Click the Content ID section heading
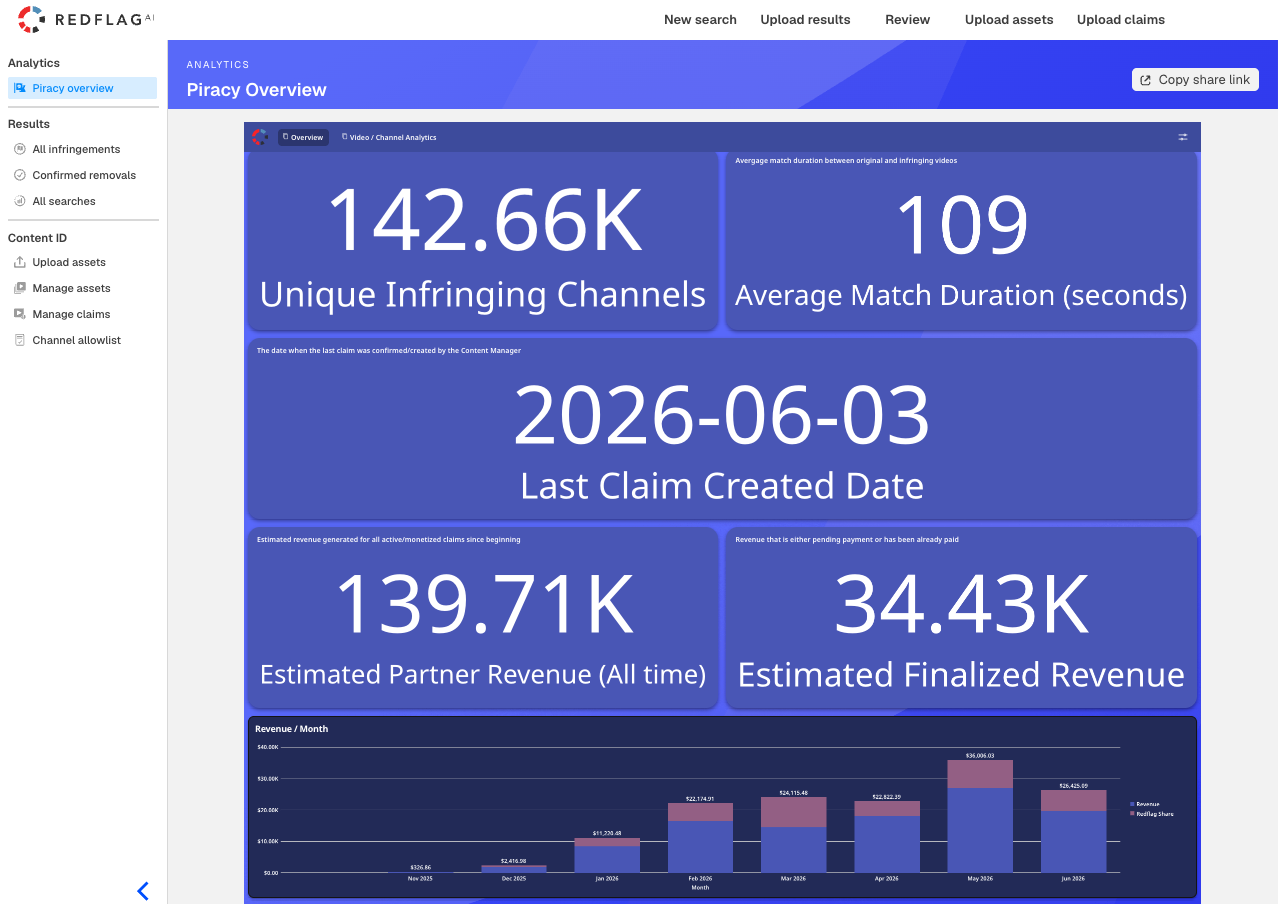Screen dimensions: 1284x904 click(37, 237)
